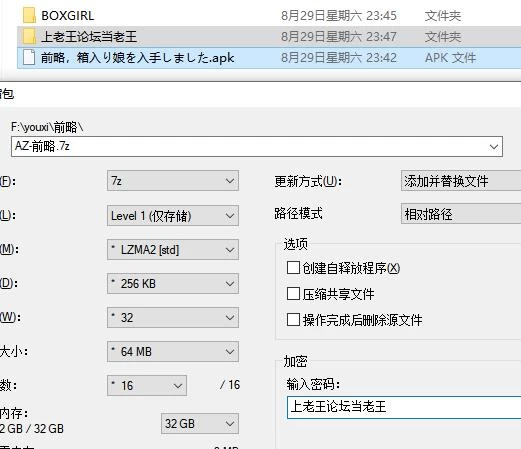The height and width of the screenshot is (449, 521).
Task: Open the LZMA2 [std] method dropdown
Action: [x=173, y=250]
